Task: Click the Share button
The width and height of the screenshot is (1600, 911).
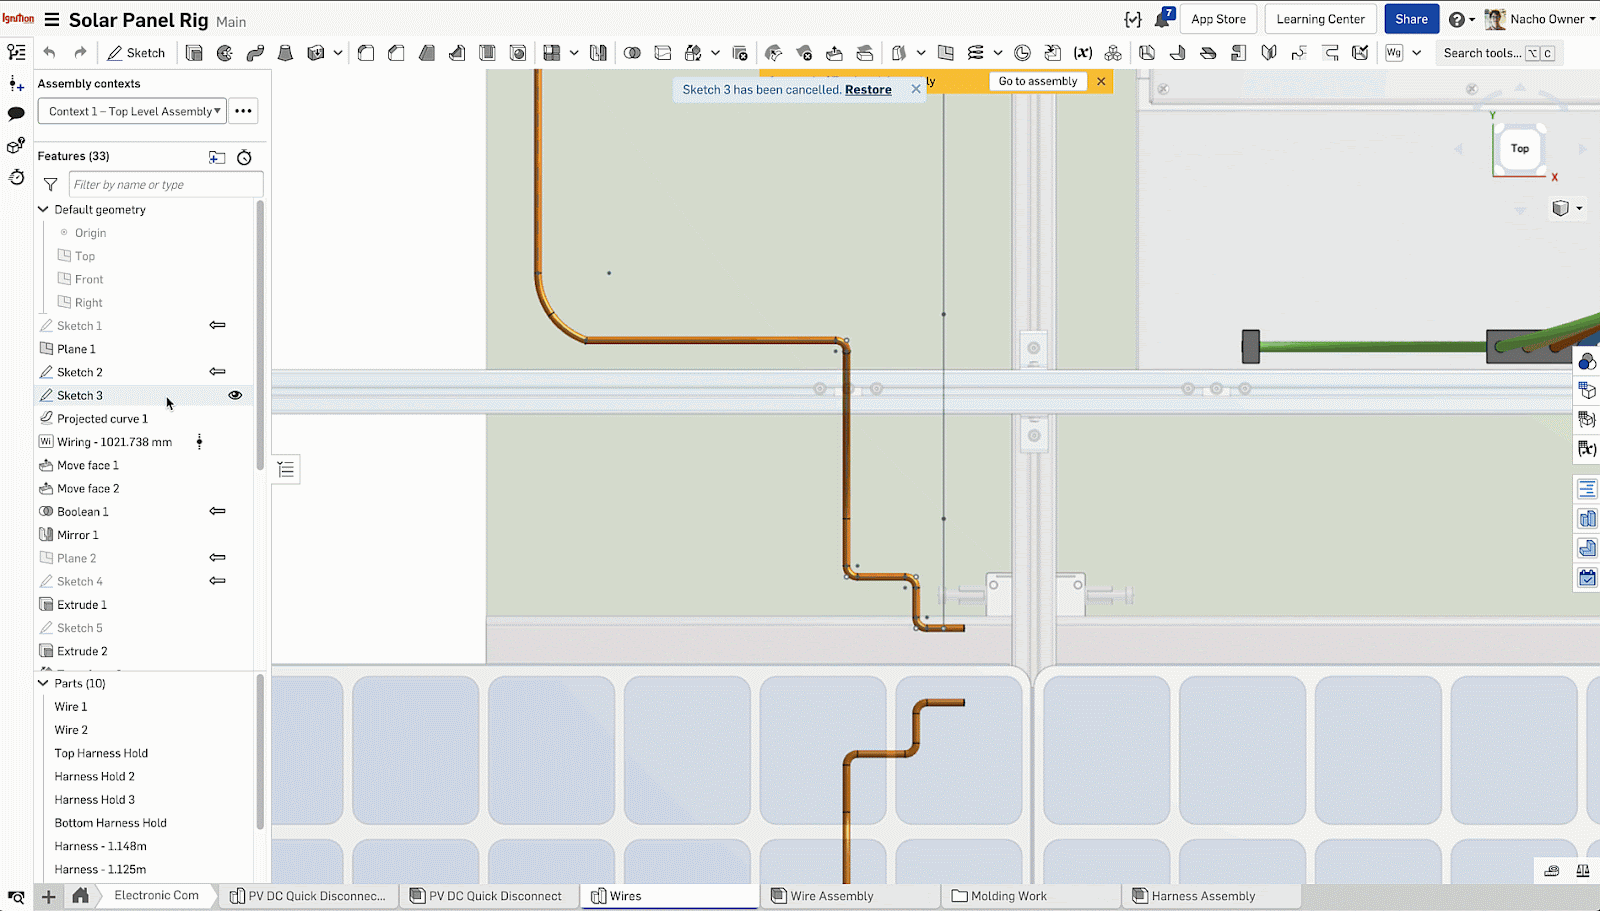Action: 1410,19
